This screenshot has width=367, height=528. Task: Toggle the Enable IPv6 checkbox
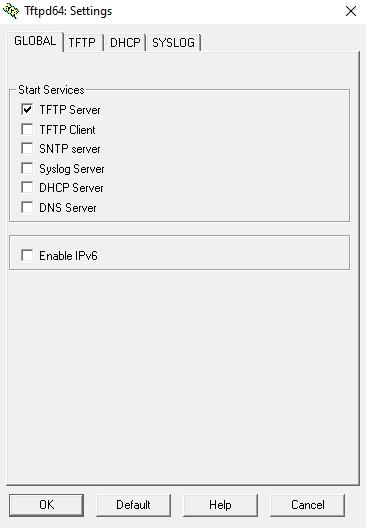(27, 256)
